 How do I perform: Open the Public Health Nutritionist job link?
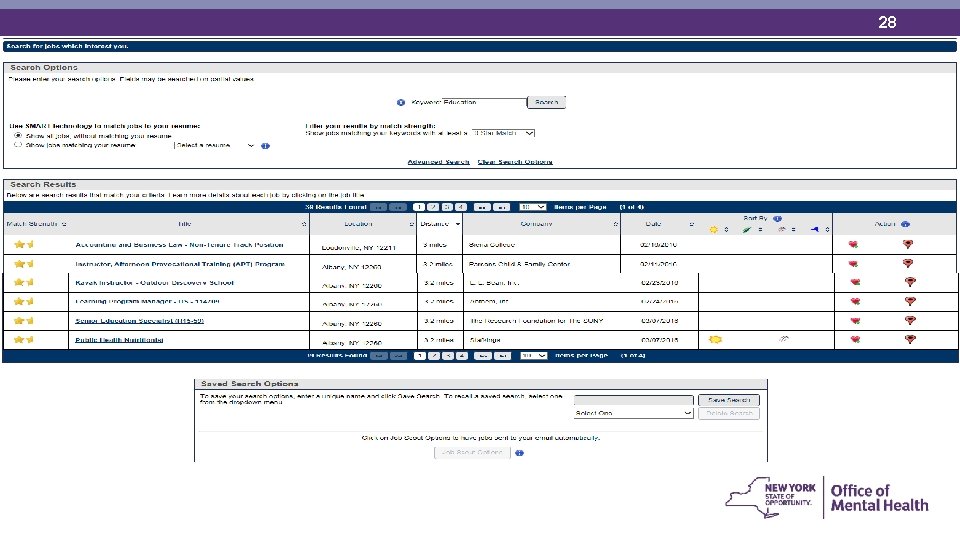[119, 340]
